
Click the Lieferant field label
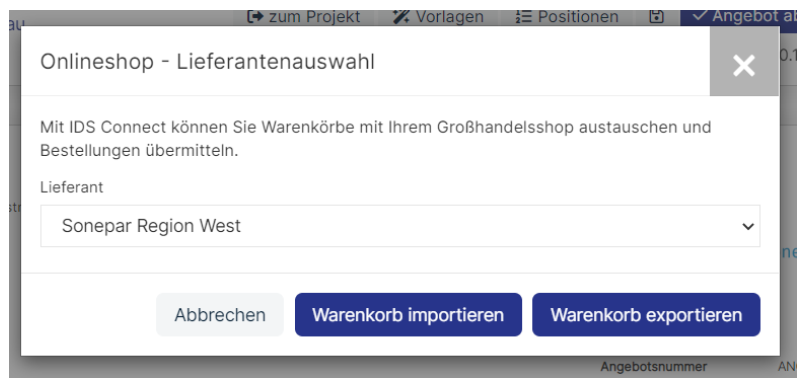click(x=72, y=188)
